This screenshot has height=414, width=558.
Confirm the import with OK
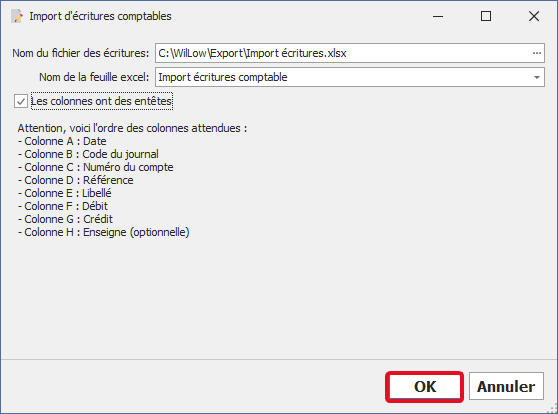(425, 387)
